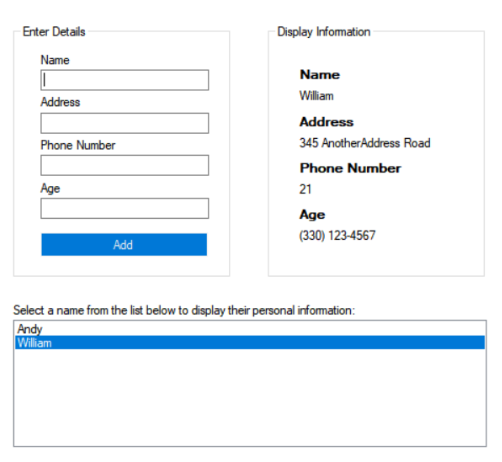Click the Display Information group title
The width and height of the screenshot is (502, 462).
pyautogui.click(x=324, y=32)
